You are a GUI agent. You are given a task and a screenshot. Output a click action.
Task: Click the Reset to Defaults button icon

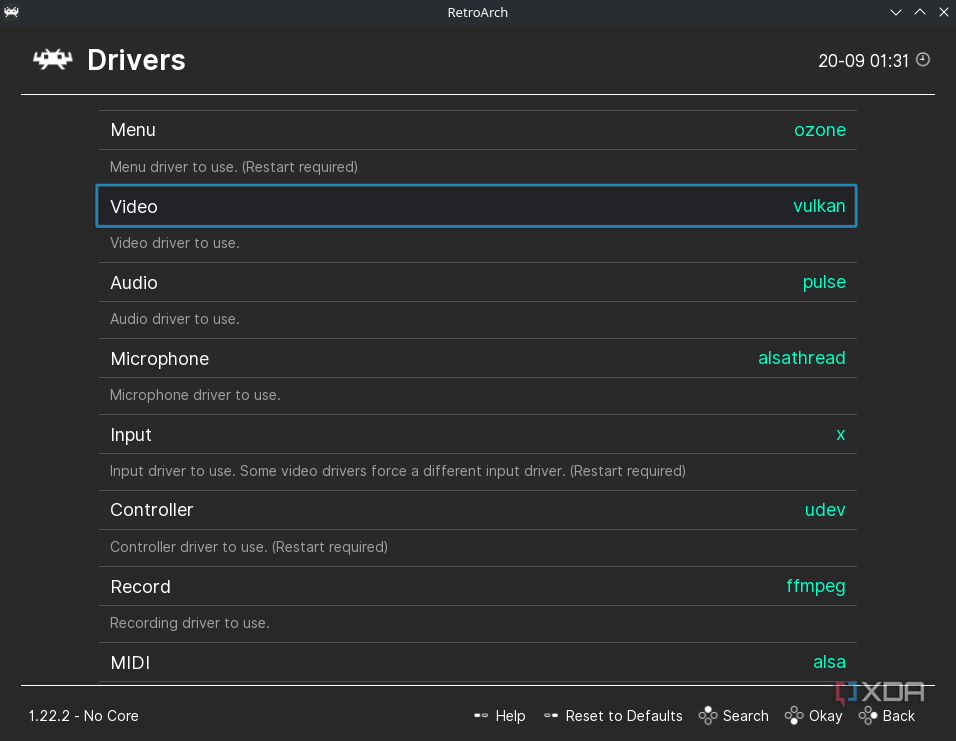551,715
